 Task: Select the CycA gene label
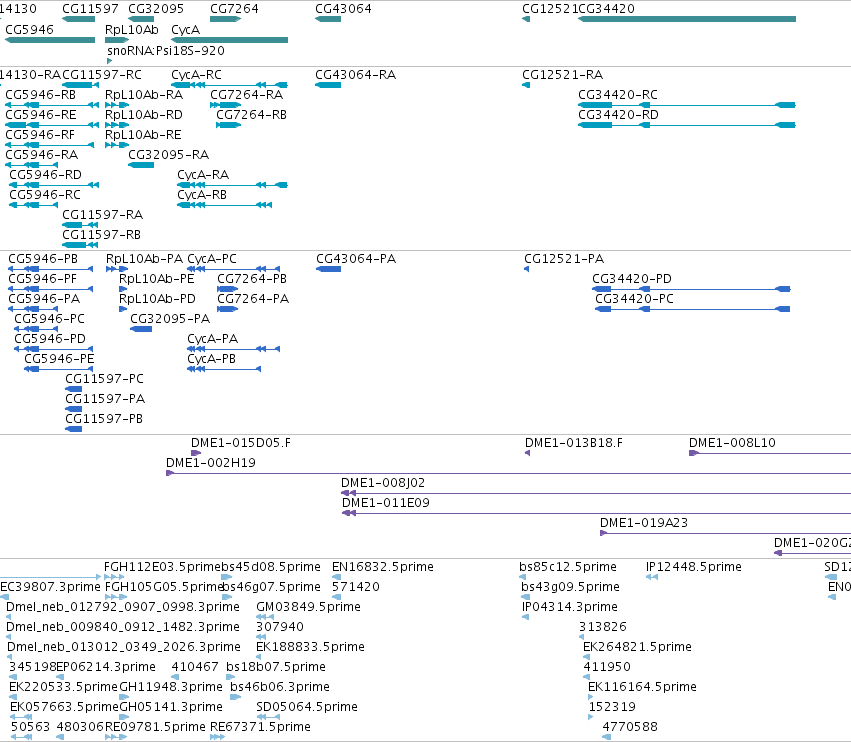click(185, 29)
